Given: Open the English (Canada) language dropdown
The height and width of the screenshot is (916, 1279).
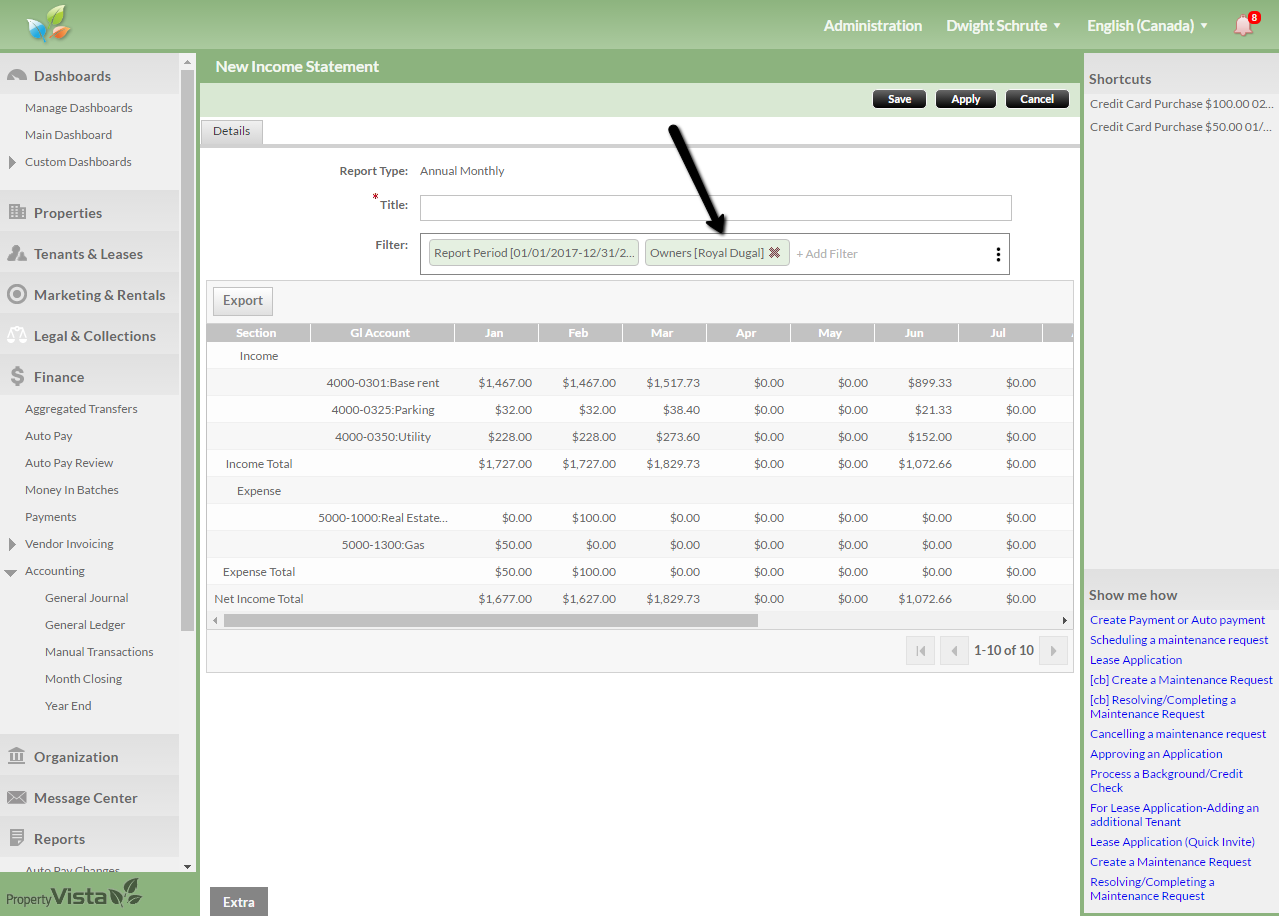Looking at the screenshot, I should pyautogui.click(x=1147, y=26).
